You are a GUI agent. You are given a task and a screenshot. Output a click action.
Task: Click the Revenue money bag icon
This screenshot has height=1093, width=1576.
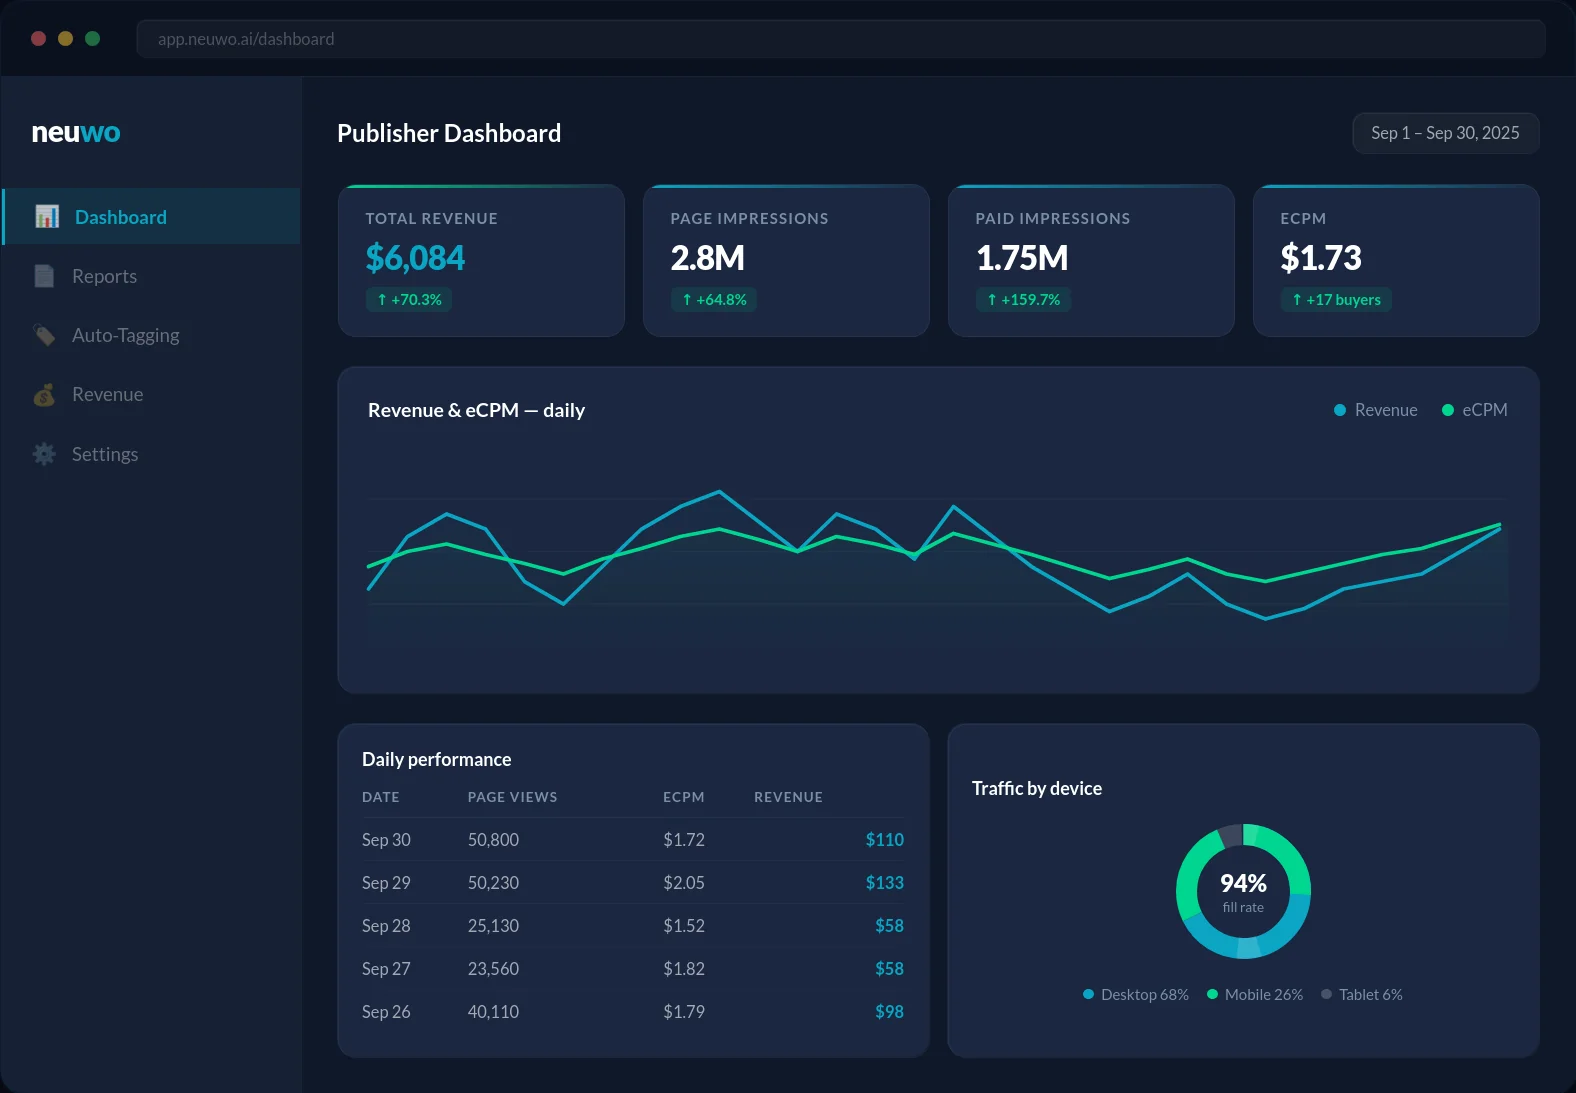44,395
